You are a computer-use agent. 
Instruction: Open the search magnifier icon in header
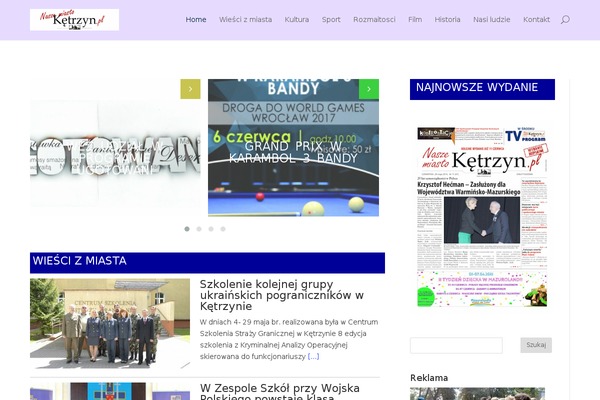click(x=565, y=20)
